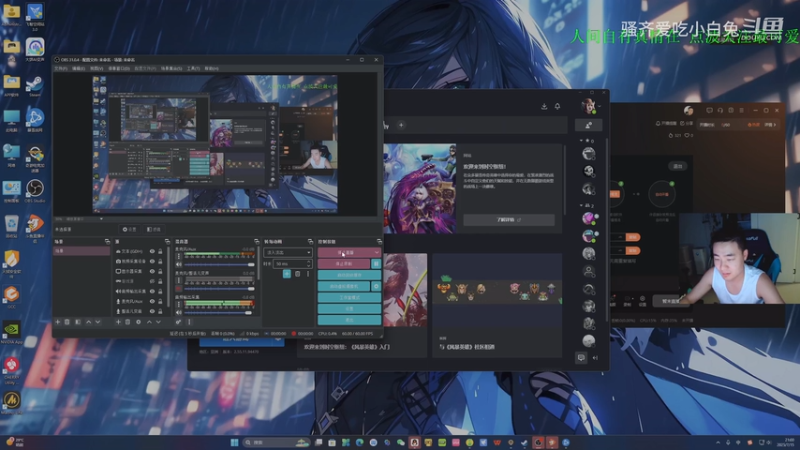Remove selected scene with Scenes trash icon
Viewport: 800px width, 450px height.
pos(67,322)
